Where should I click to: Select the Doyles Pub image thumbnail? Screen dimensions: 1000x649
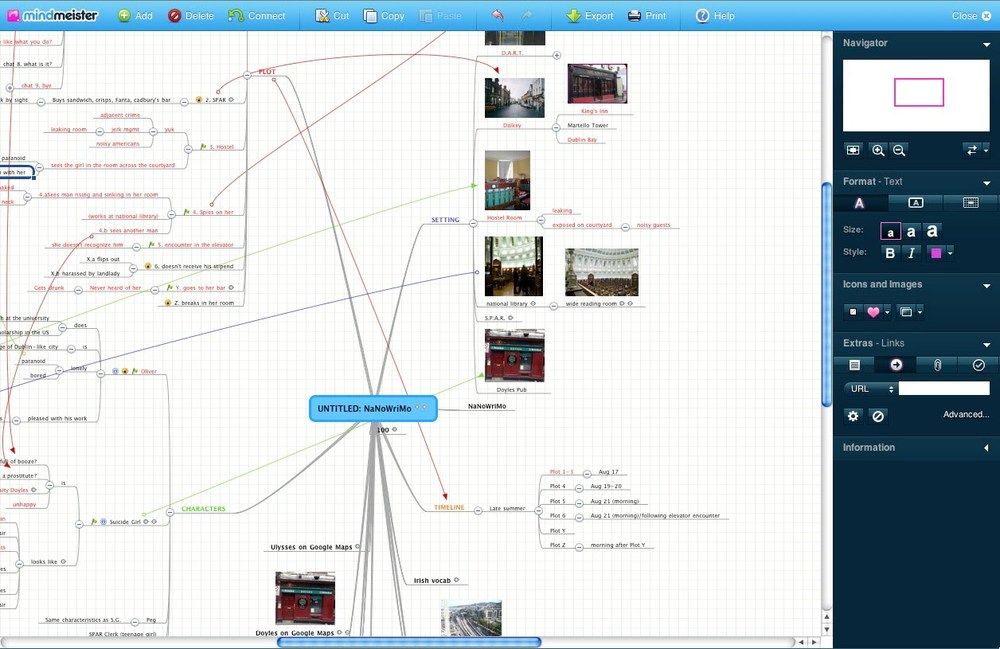coord(515,356)
